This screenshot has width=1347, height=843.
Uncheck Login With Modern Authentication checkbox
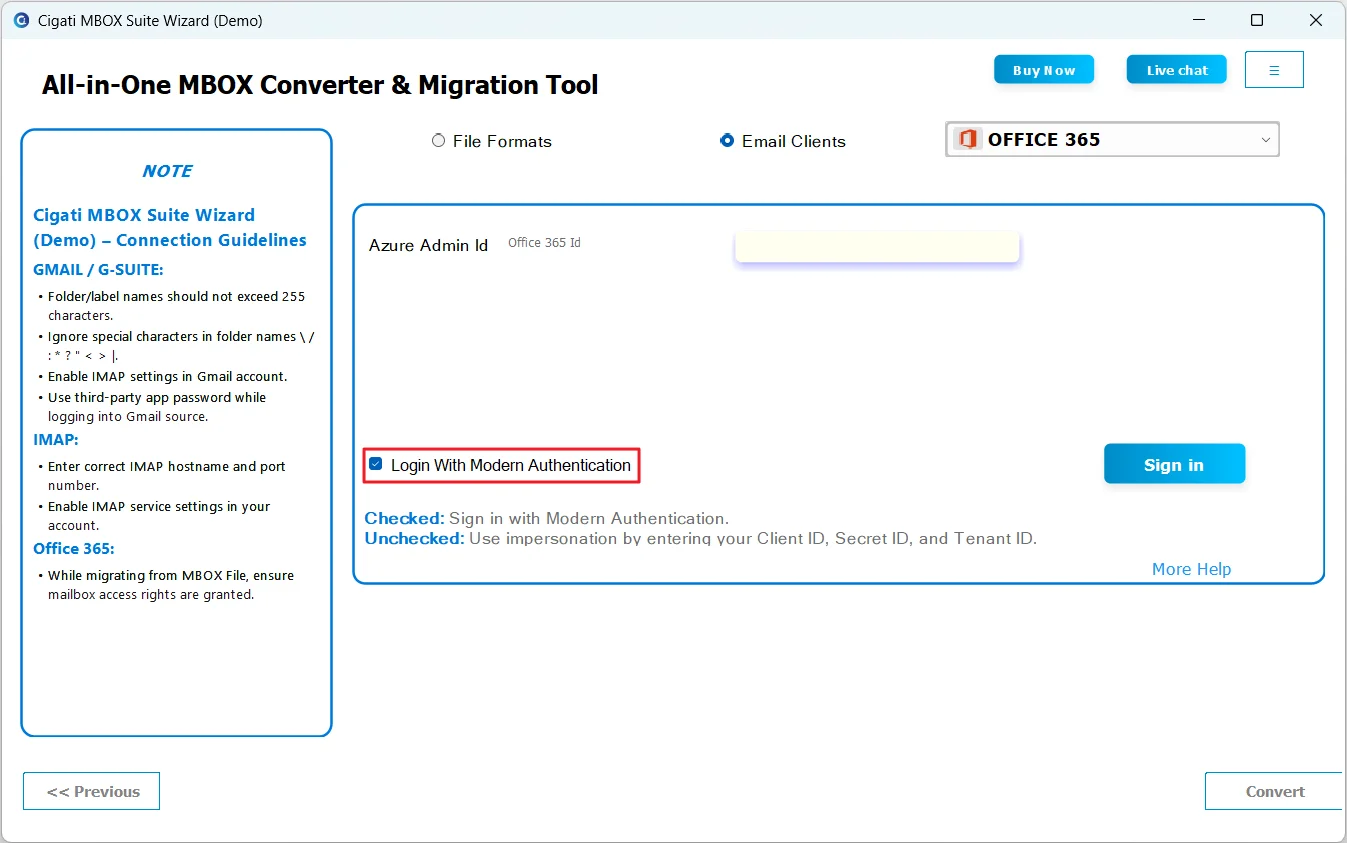pyautogui.click(x=376, y=464)
